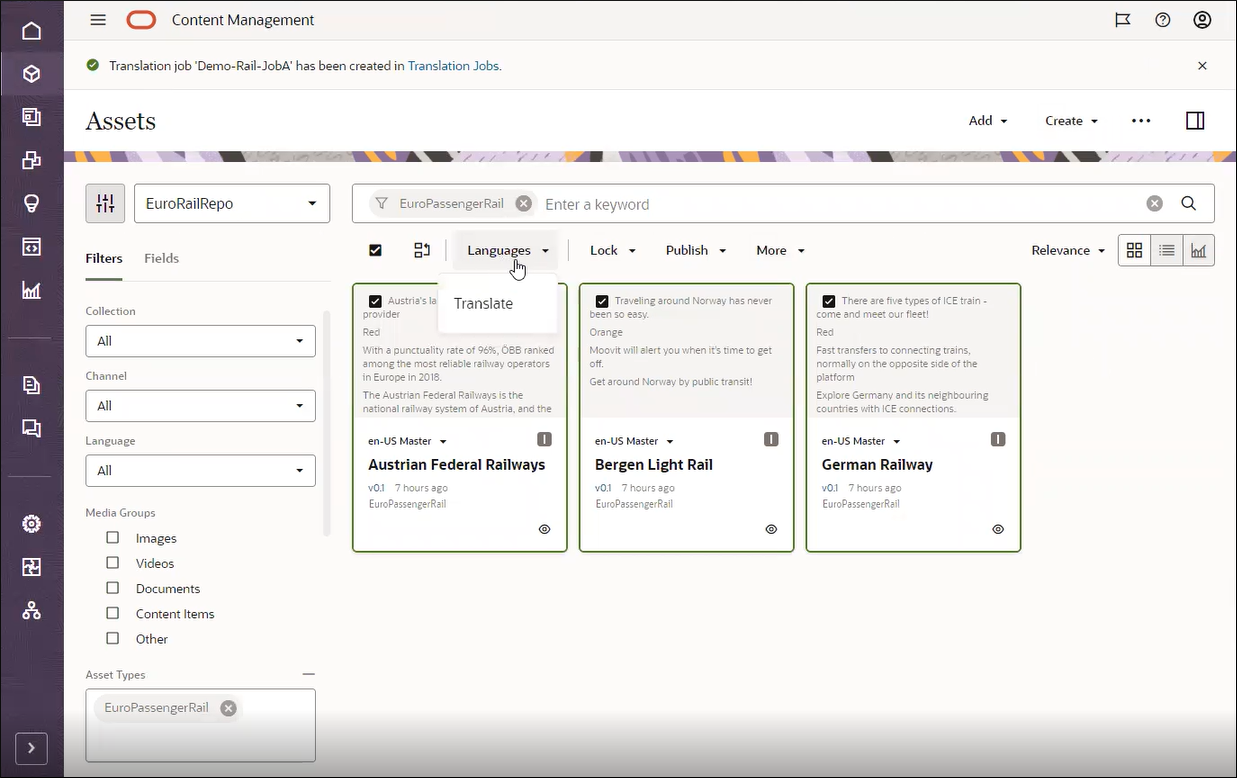
Task: Open the Languages menu
Action: coord(508,250)
